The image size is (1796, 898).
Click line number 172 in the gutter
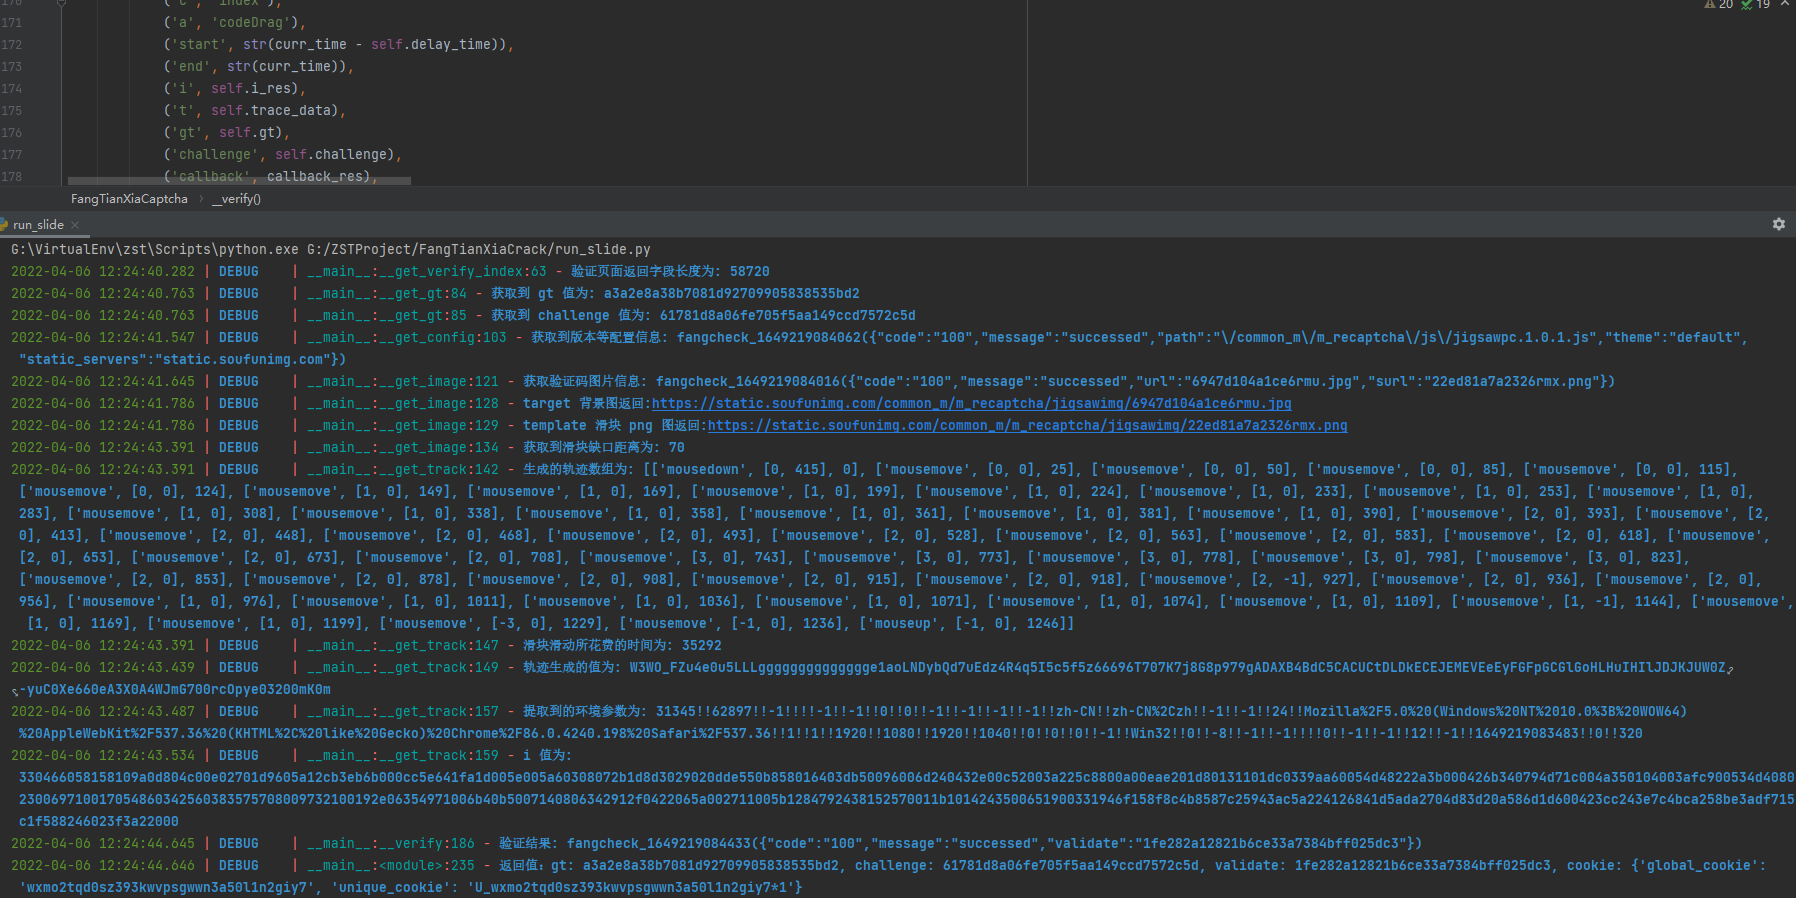[x=12, y=44]
